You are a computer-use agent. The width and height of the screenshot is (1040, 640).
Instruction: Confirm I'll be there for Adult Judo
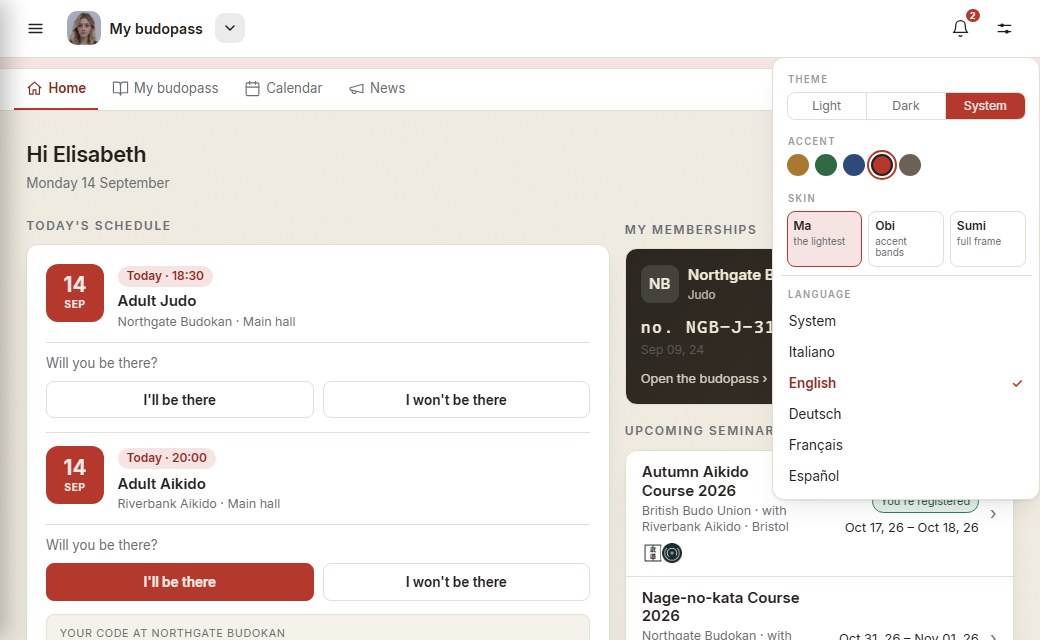tap(180, 399)
